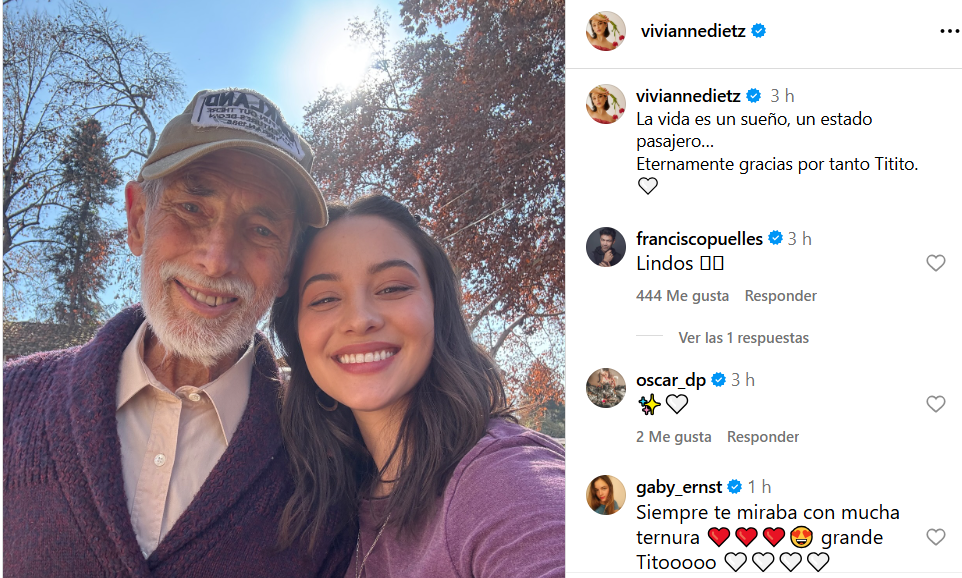
Task: Expand 'Ver las 1 respuestas' replies
Action: click(743, 338)
